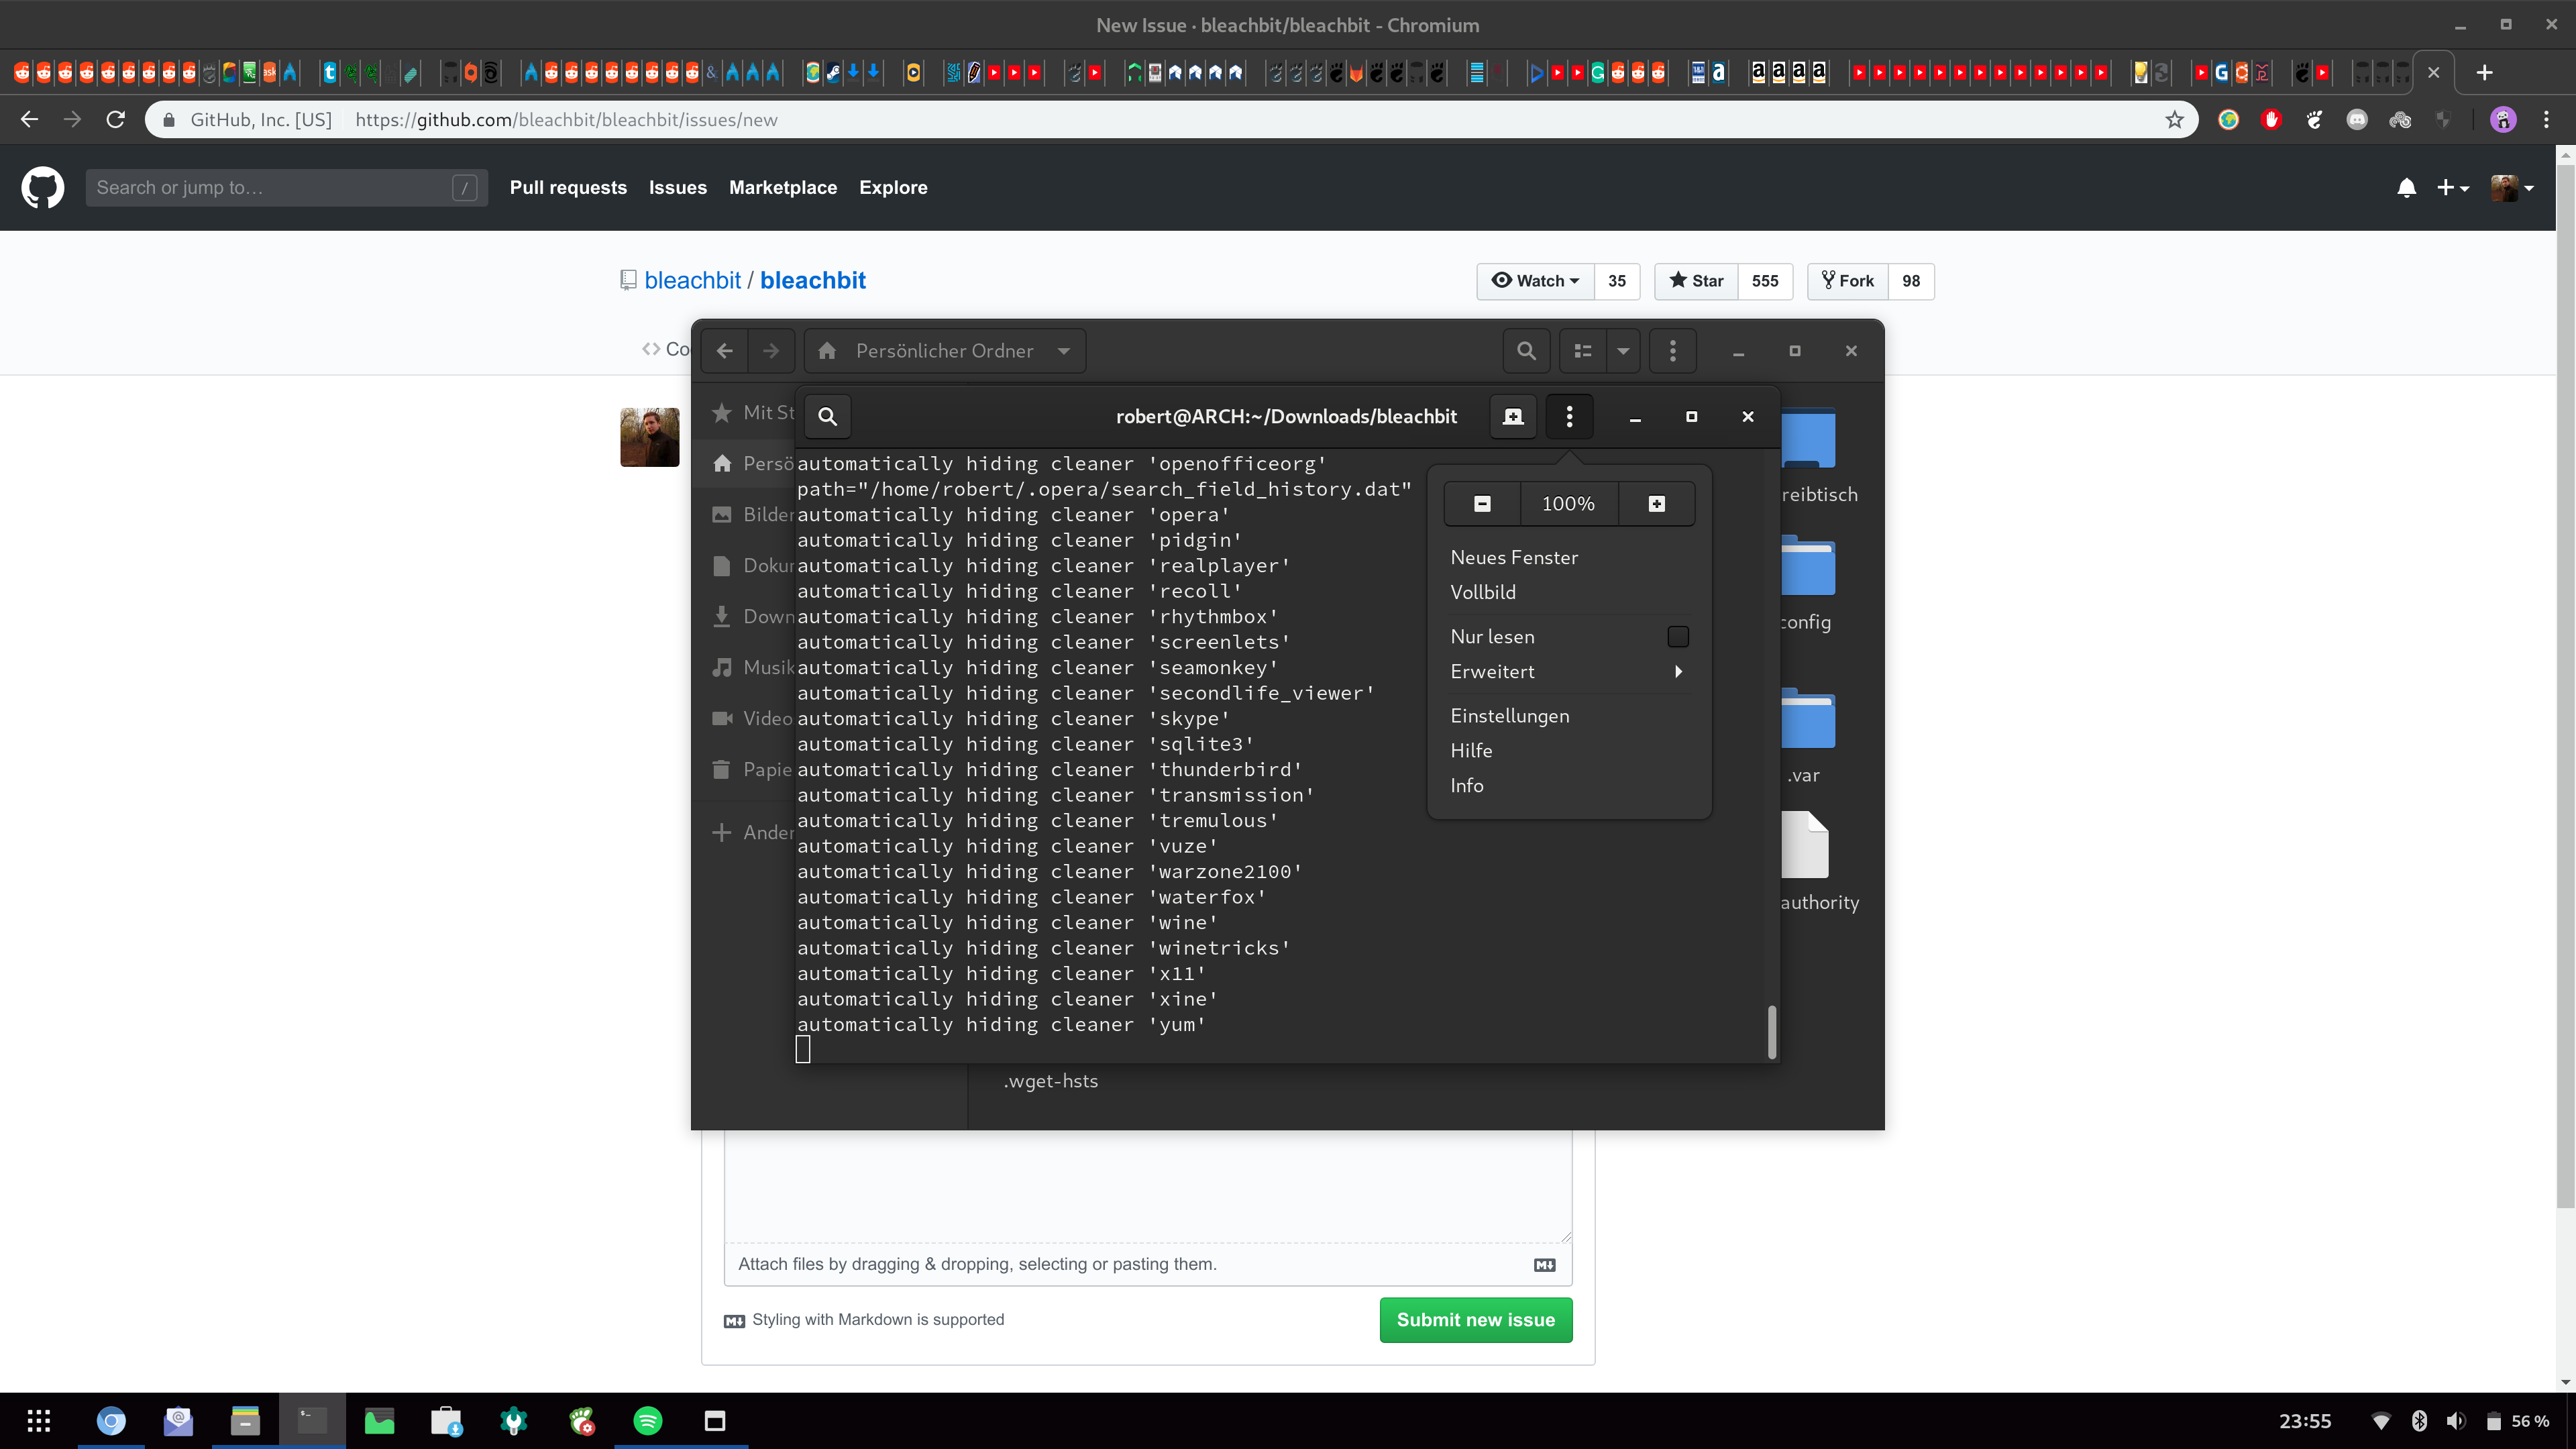The height and width of the screenshot is (1449, 2576).
Task: Click the GitHub notifications bell
Action: (x=2407, y=187)
